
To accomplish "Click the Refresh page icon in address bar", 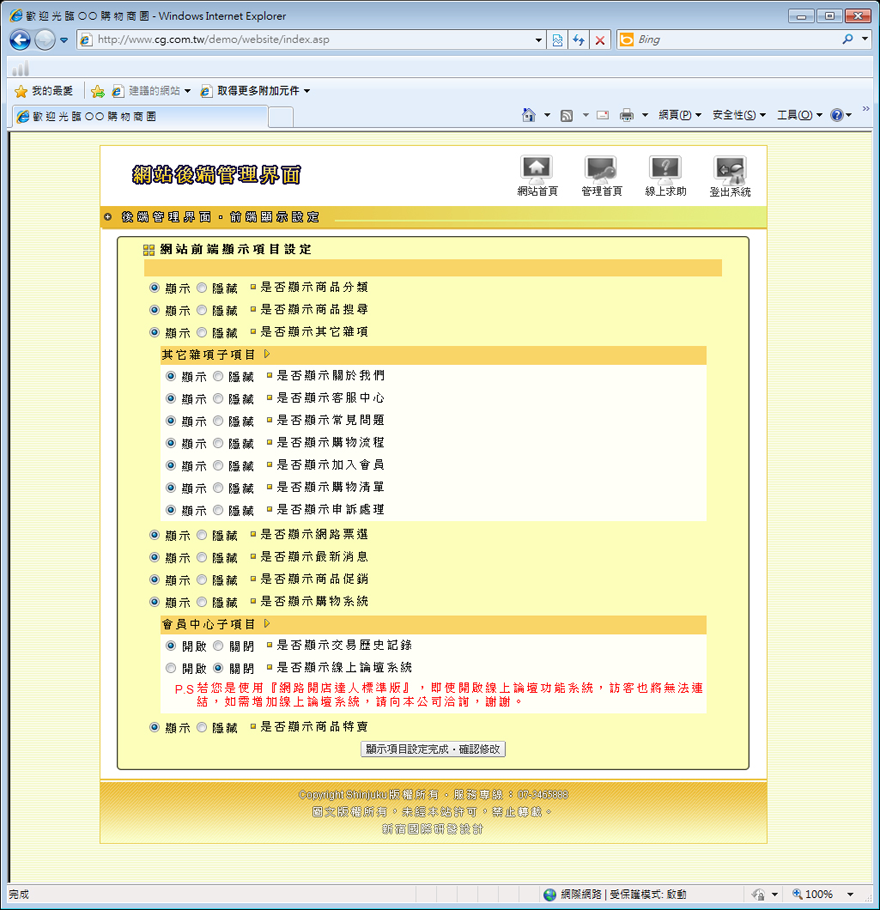I will [x=578, y=40].
